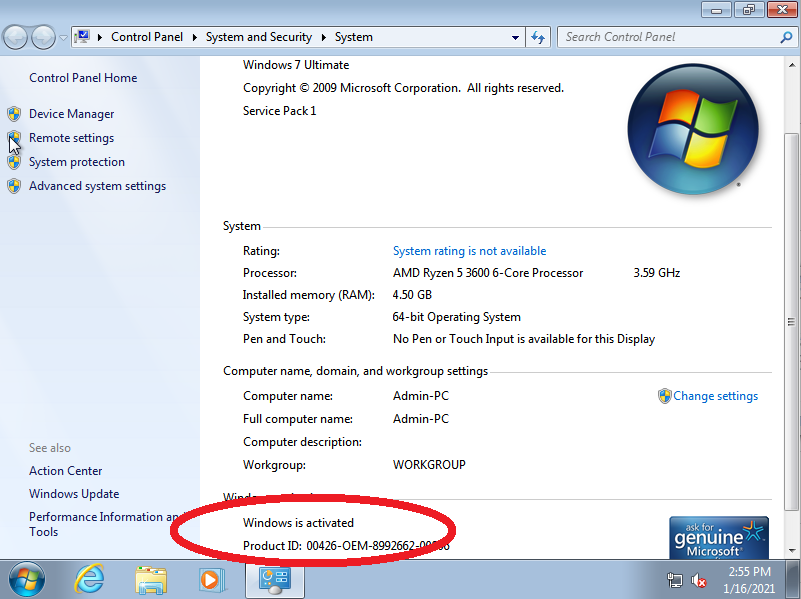Go to Control Panel Home

(83, 78)
